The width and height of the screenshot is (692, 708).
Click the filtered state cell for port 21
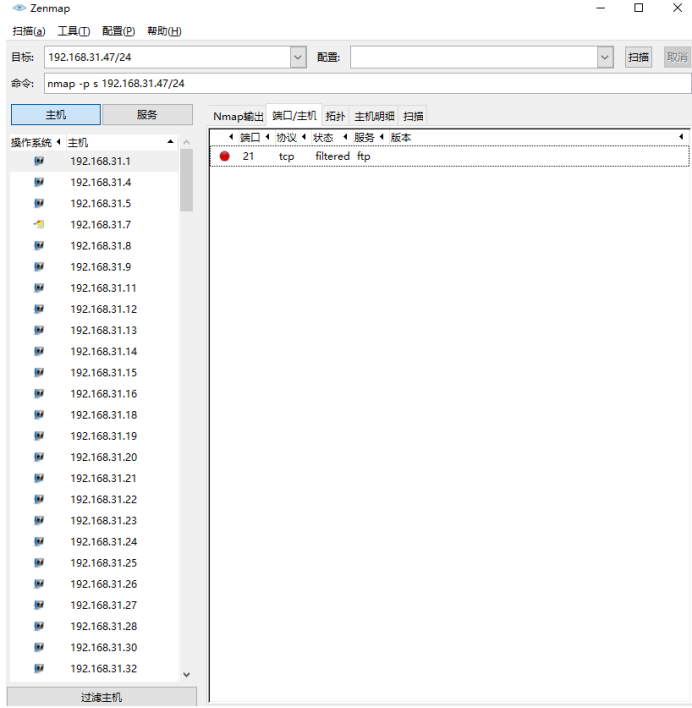point(333,156)
